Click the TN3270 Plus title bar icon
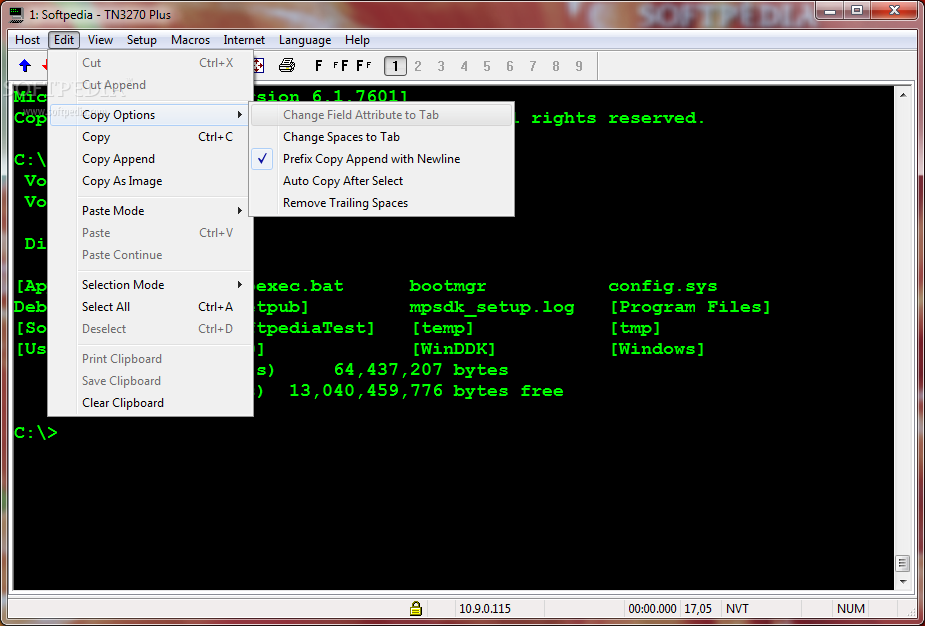 [16, 14]
